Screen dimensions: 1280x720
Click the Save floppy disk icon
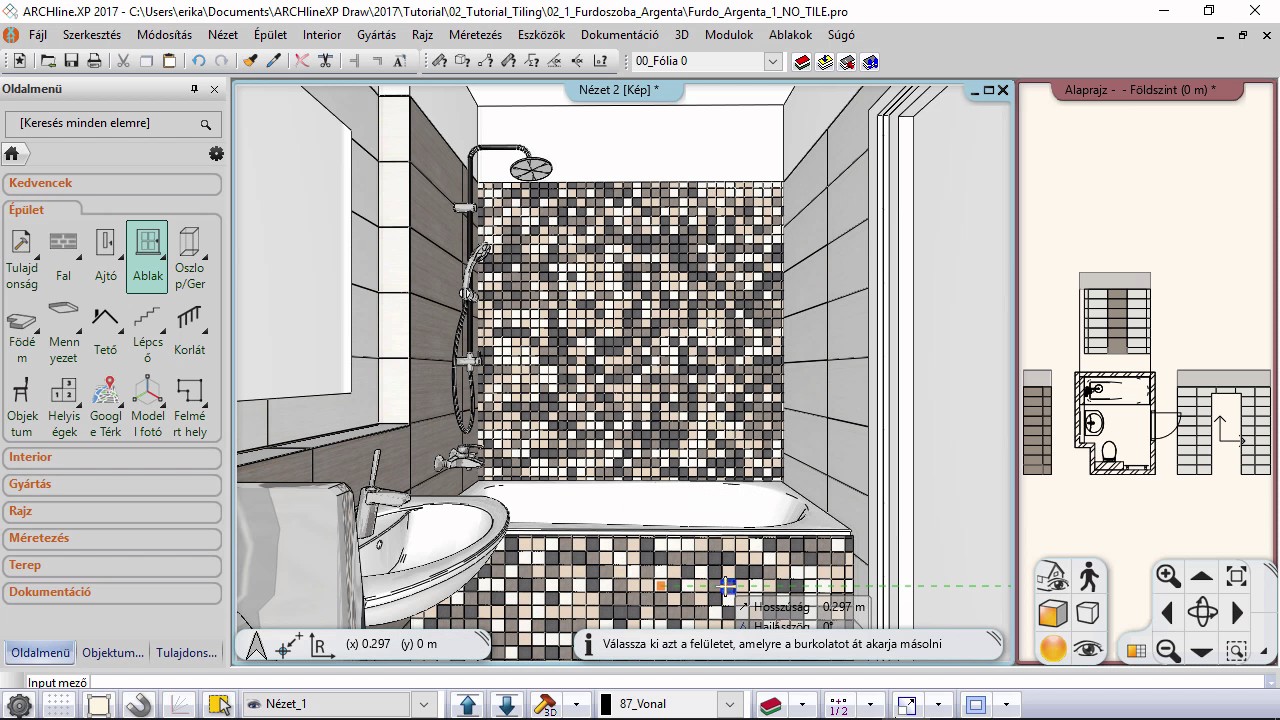(70, 61)
